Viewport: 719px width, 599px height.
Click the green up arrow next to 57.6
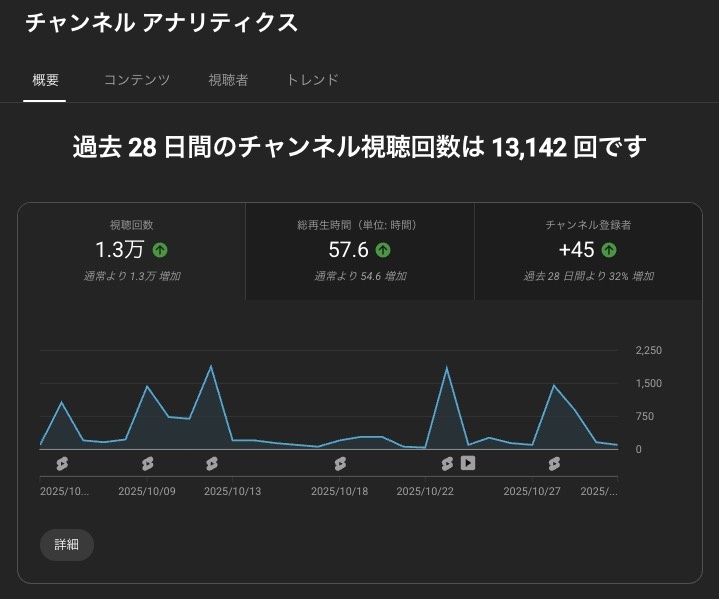click(383, 250)
